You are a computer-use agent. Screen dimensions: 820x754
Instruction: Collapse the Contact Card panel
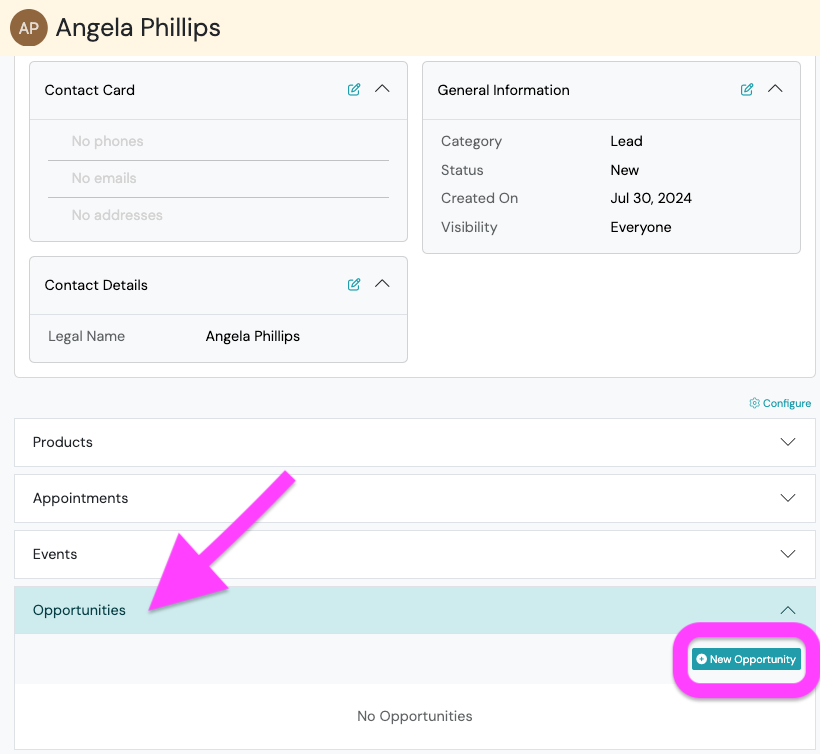(x=382, y=89)
